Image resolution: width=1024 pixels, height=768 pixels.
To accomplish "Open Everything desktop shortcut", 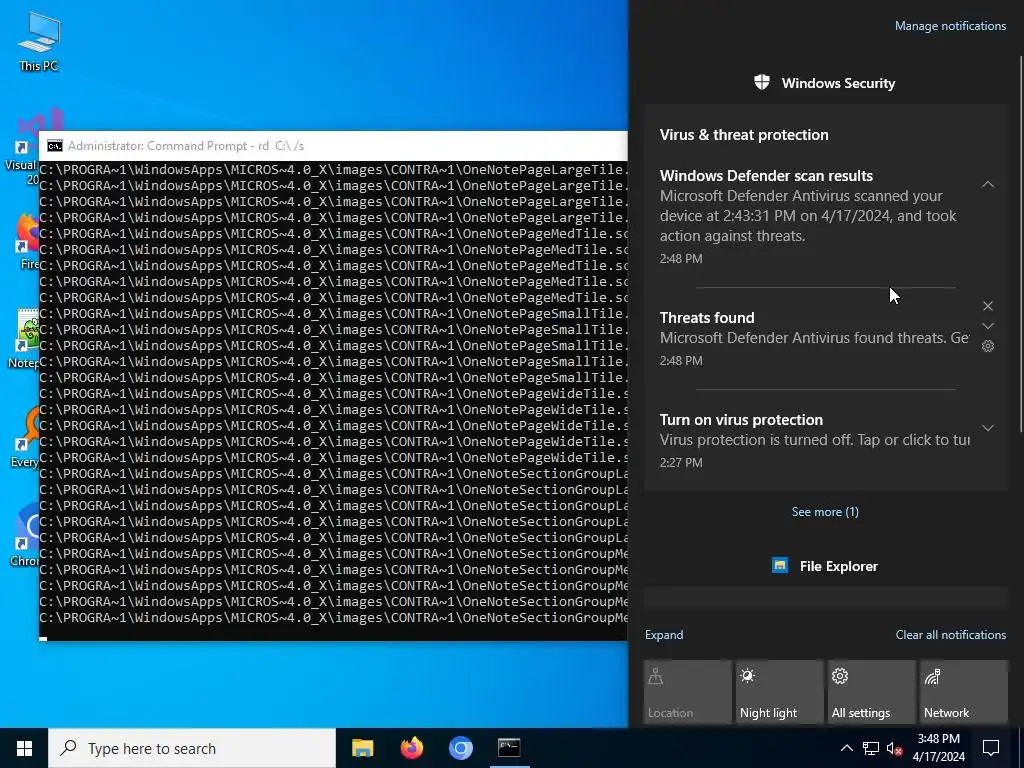I will [26, 436].
